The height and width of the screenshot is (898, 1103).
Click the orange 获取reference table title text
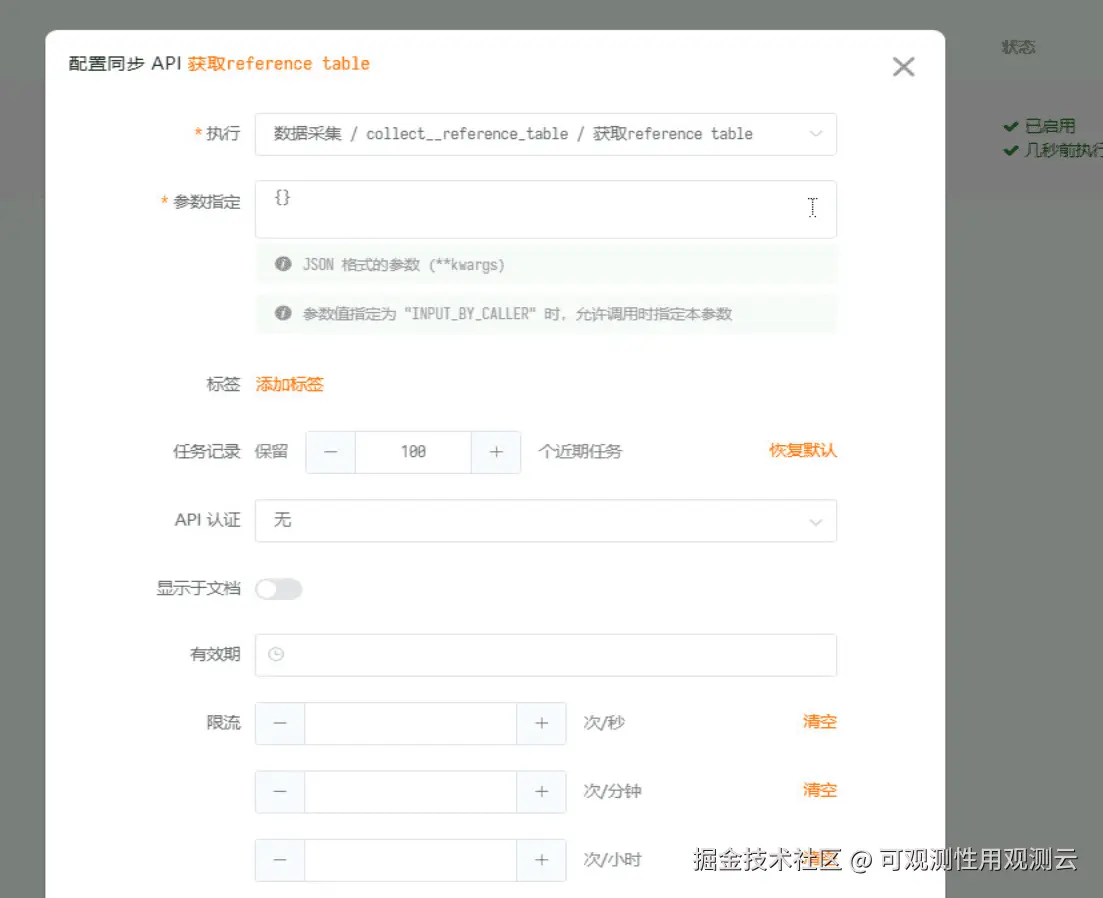(x=279, y=63)
